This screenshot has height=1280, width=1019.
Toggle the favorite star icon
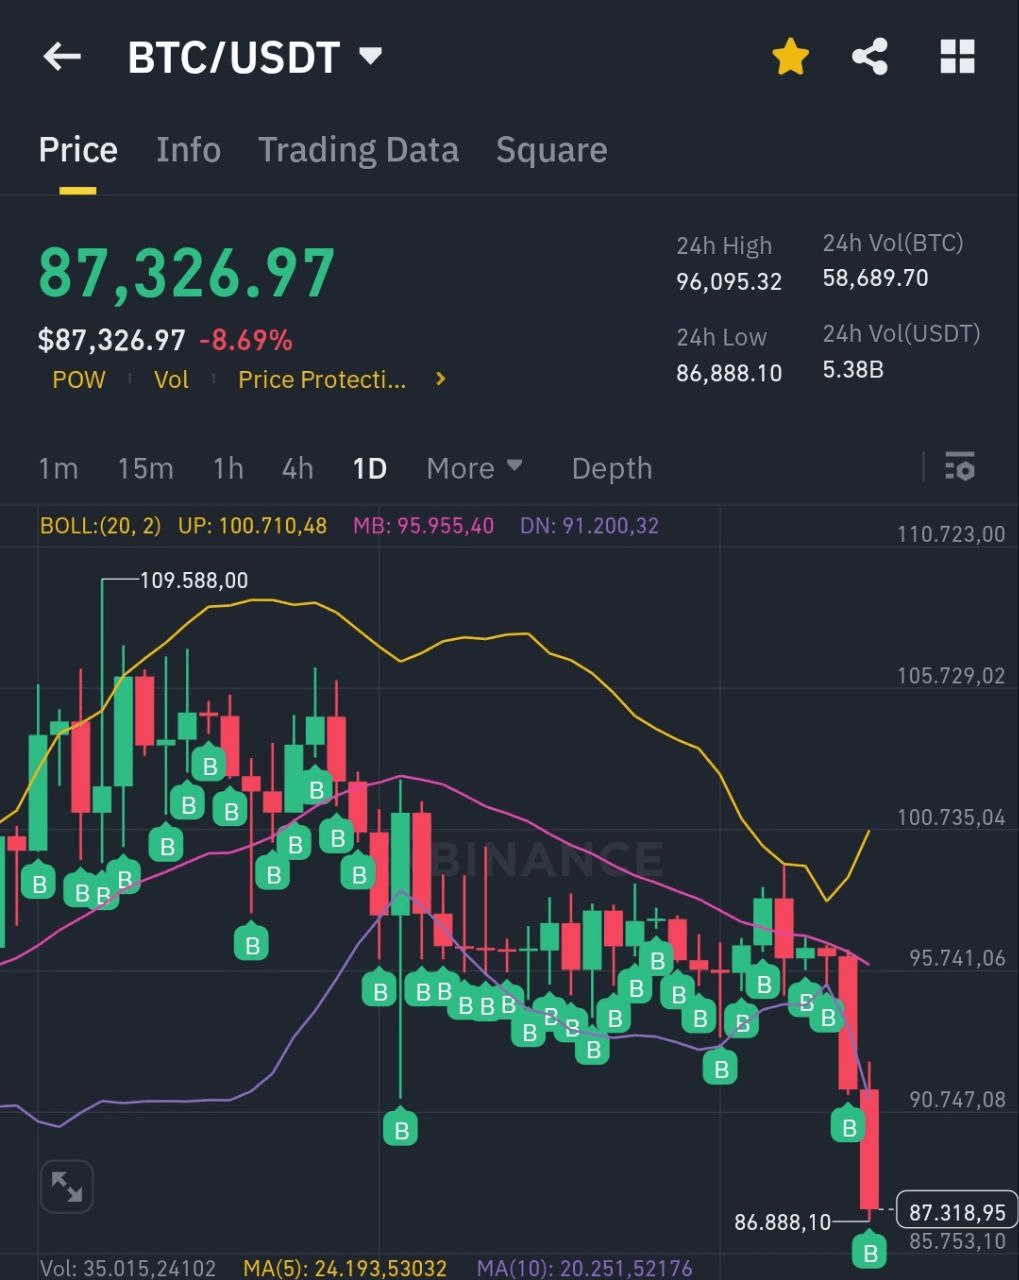[x=790, y=57]
